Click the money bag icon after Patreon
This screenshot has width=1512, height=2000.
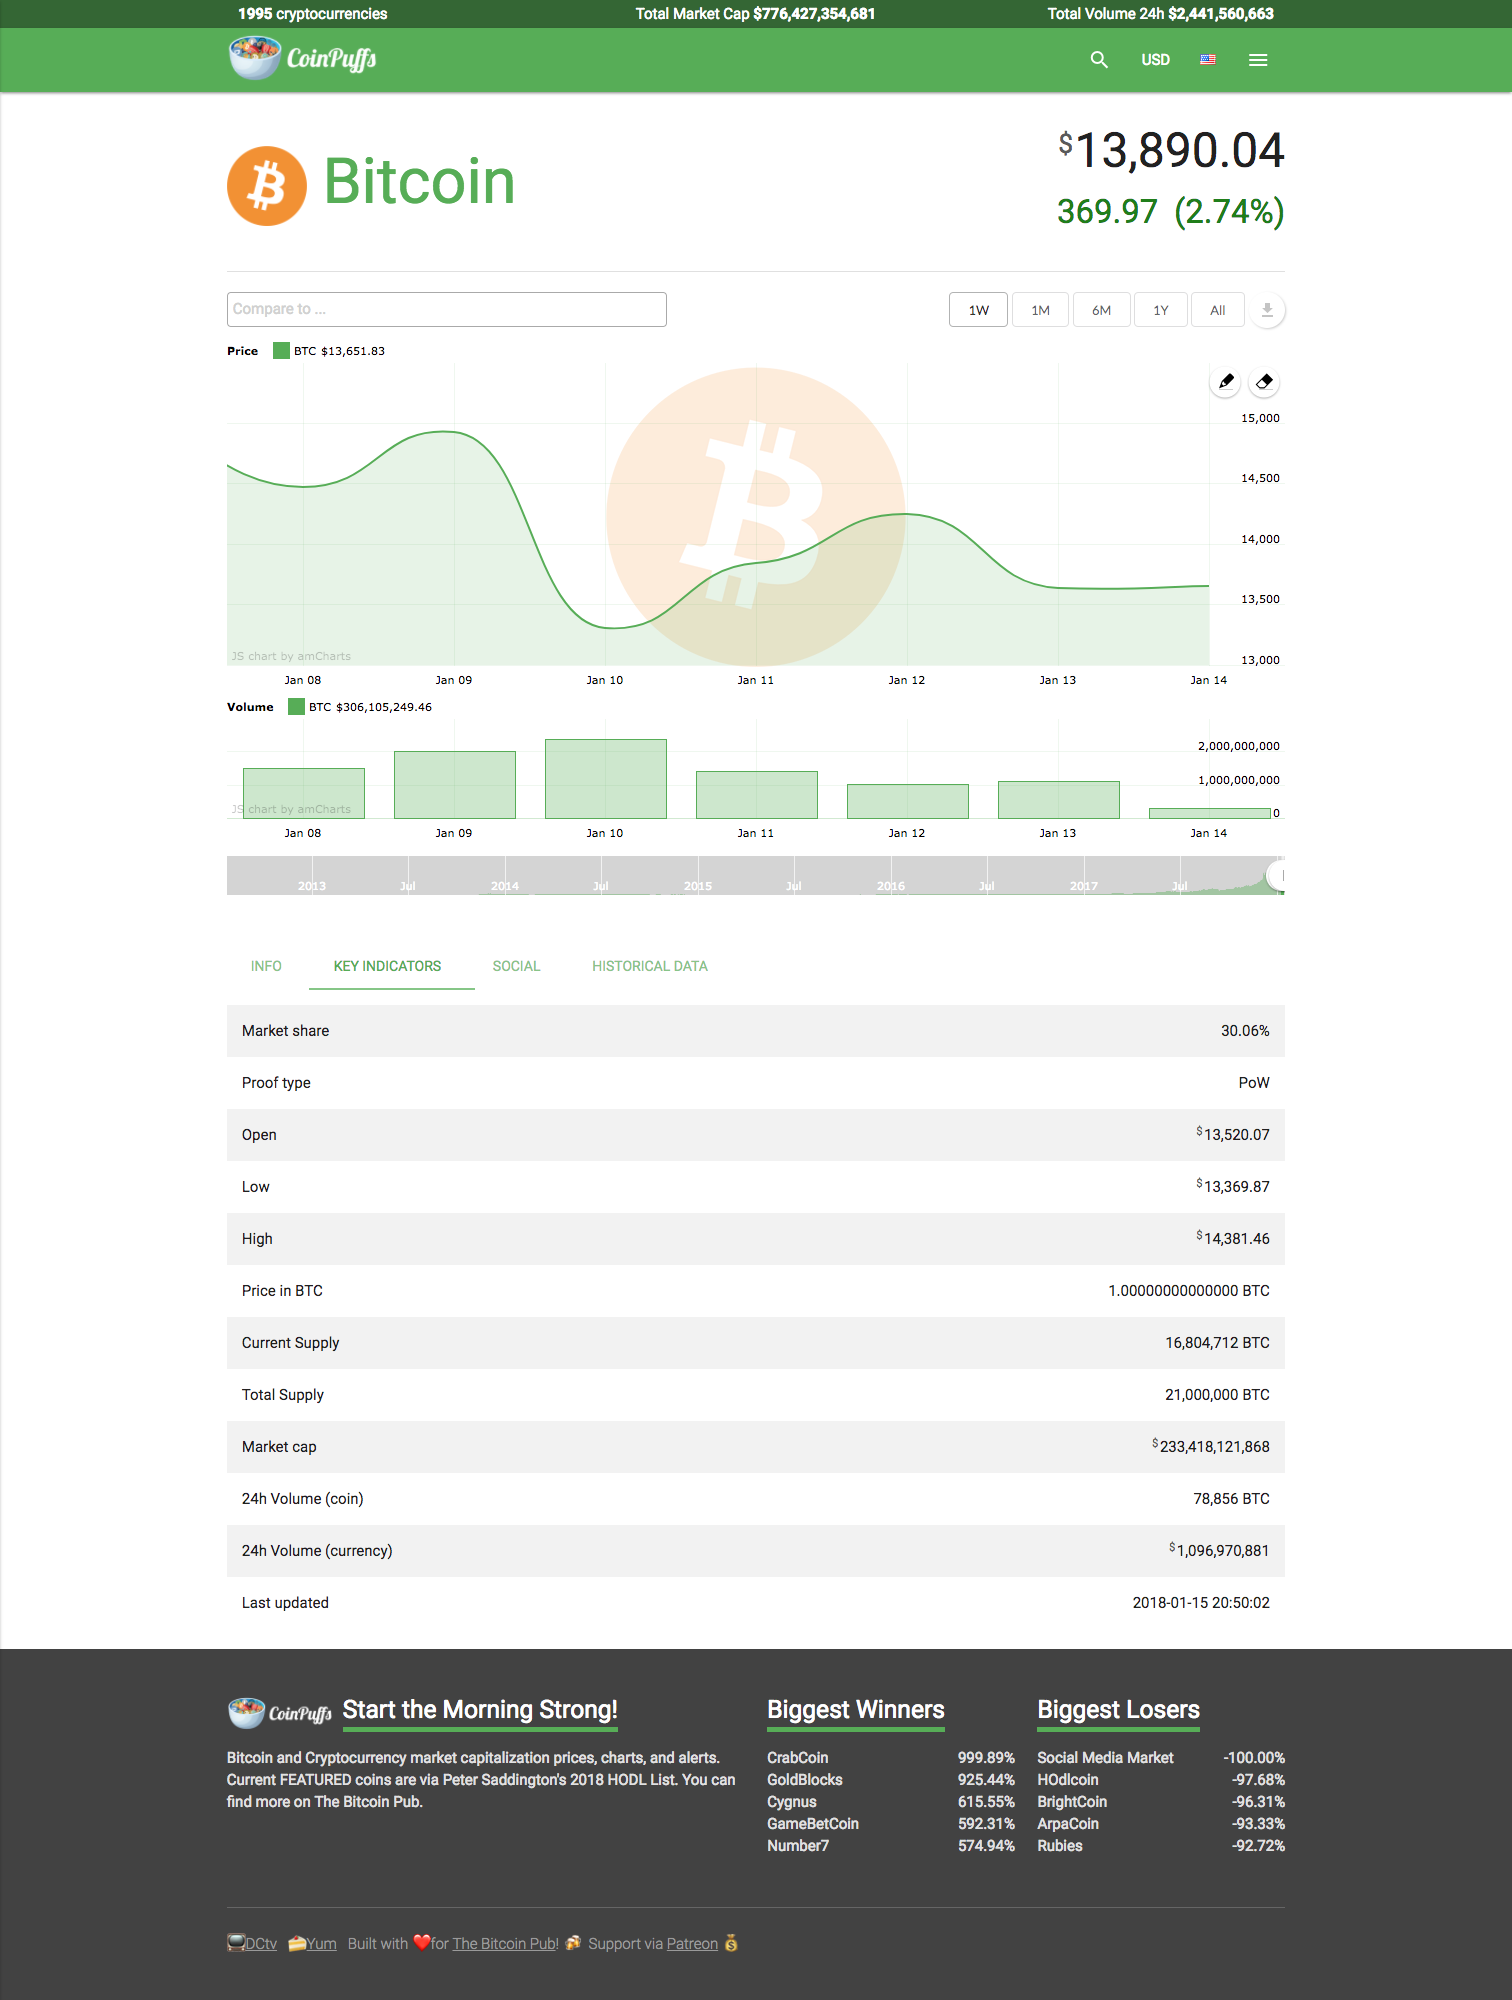pyautogui.click(x=731, y=1943)
